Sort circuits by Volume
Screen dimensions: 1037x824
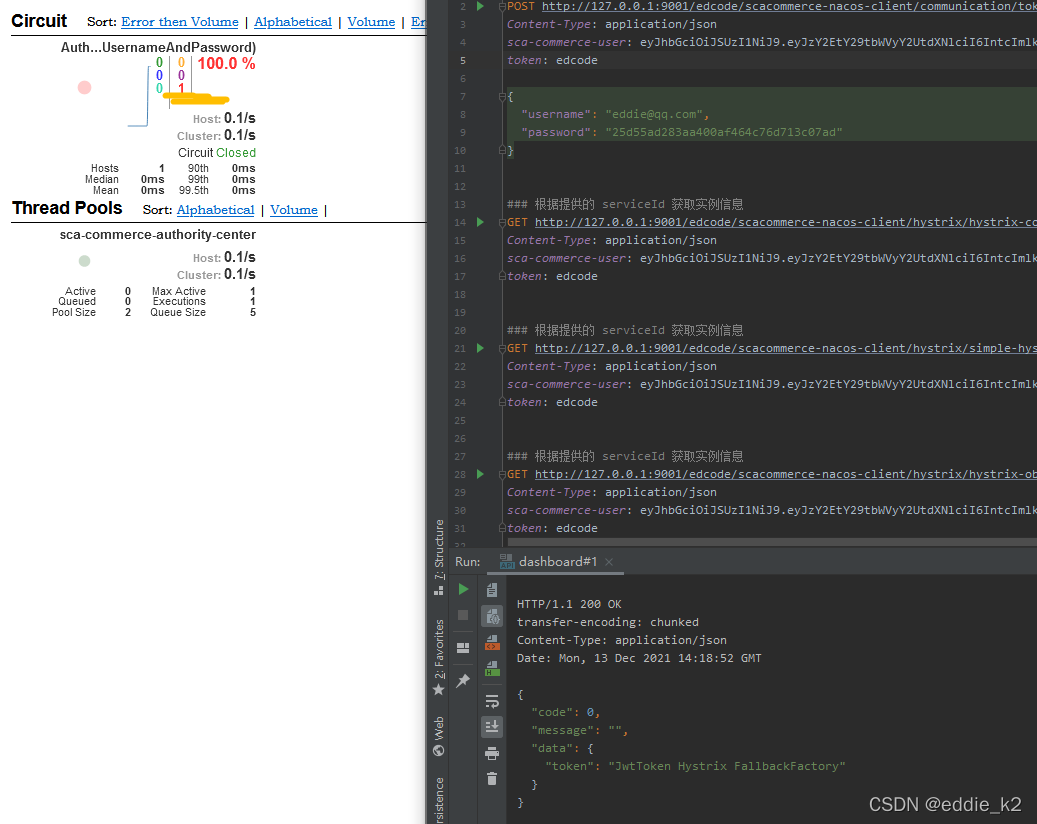tap(371, 22)
